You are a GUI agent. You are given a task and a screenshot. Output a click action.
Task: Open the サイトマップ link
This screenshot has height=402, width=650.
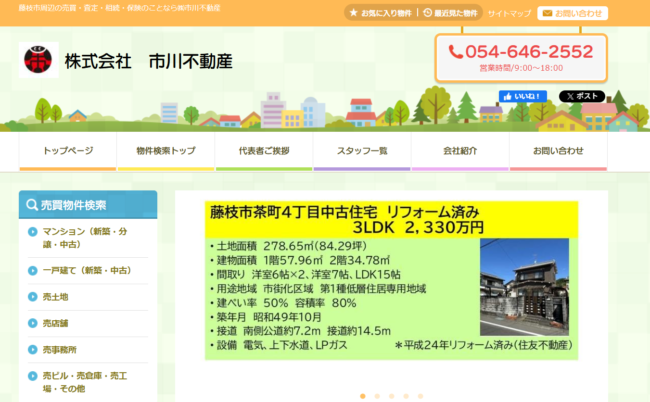coord(509,13)
